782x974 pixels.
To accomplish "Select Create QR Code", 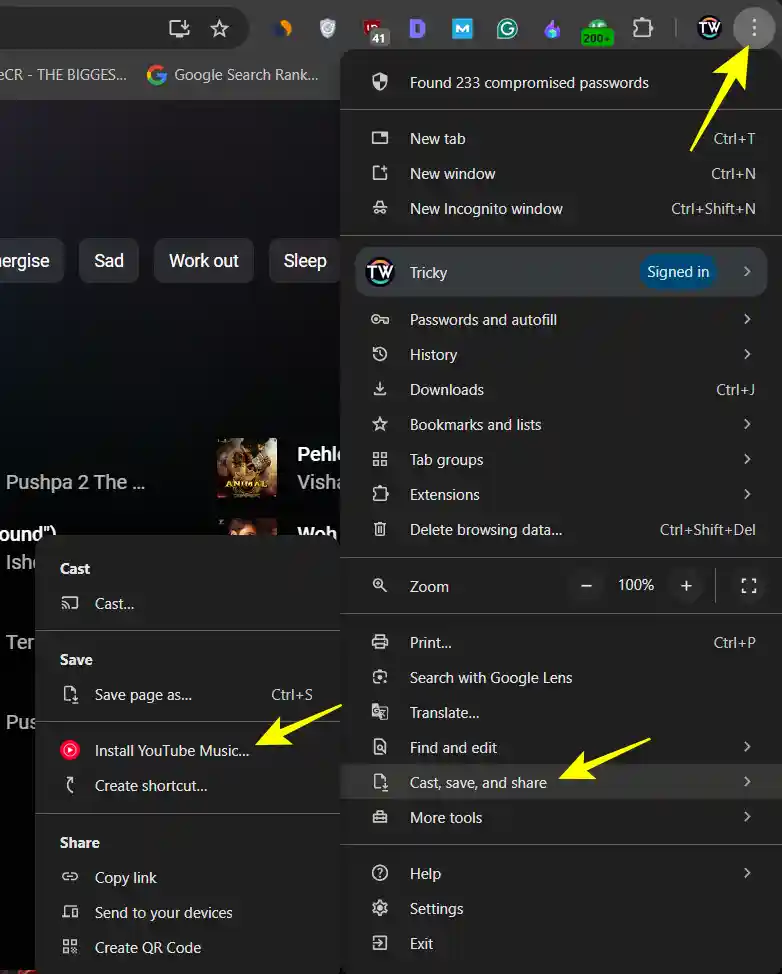I will click(x=188, y=947).
